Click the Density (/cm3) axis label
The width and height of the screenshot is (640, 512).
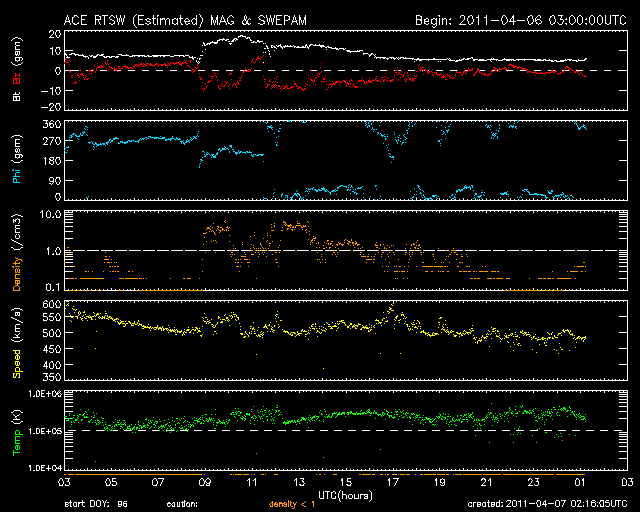pos(17,252)
